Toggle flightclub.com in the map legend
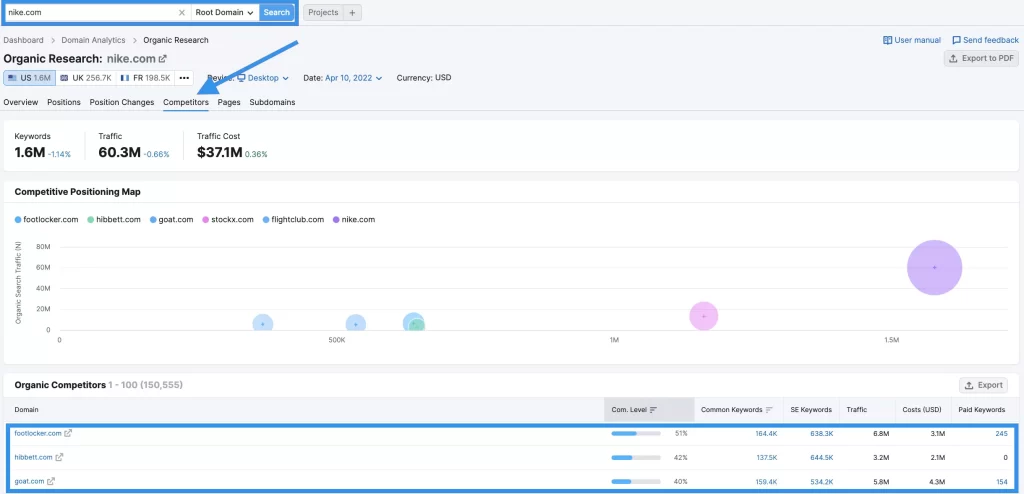The height and width of the screenshot is (494, 1024). 293,220
